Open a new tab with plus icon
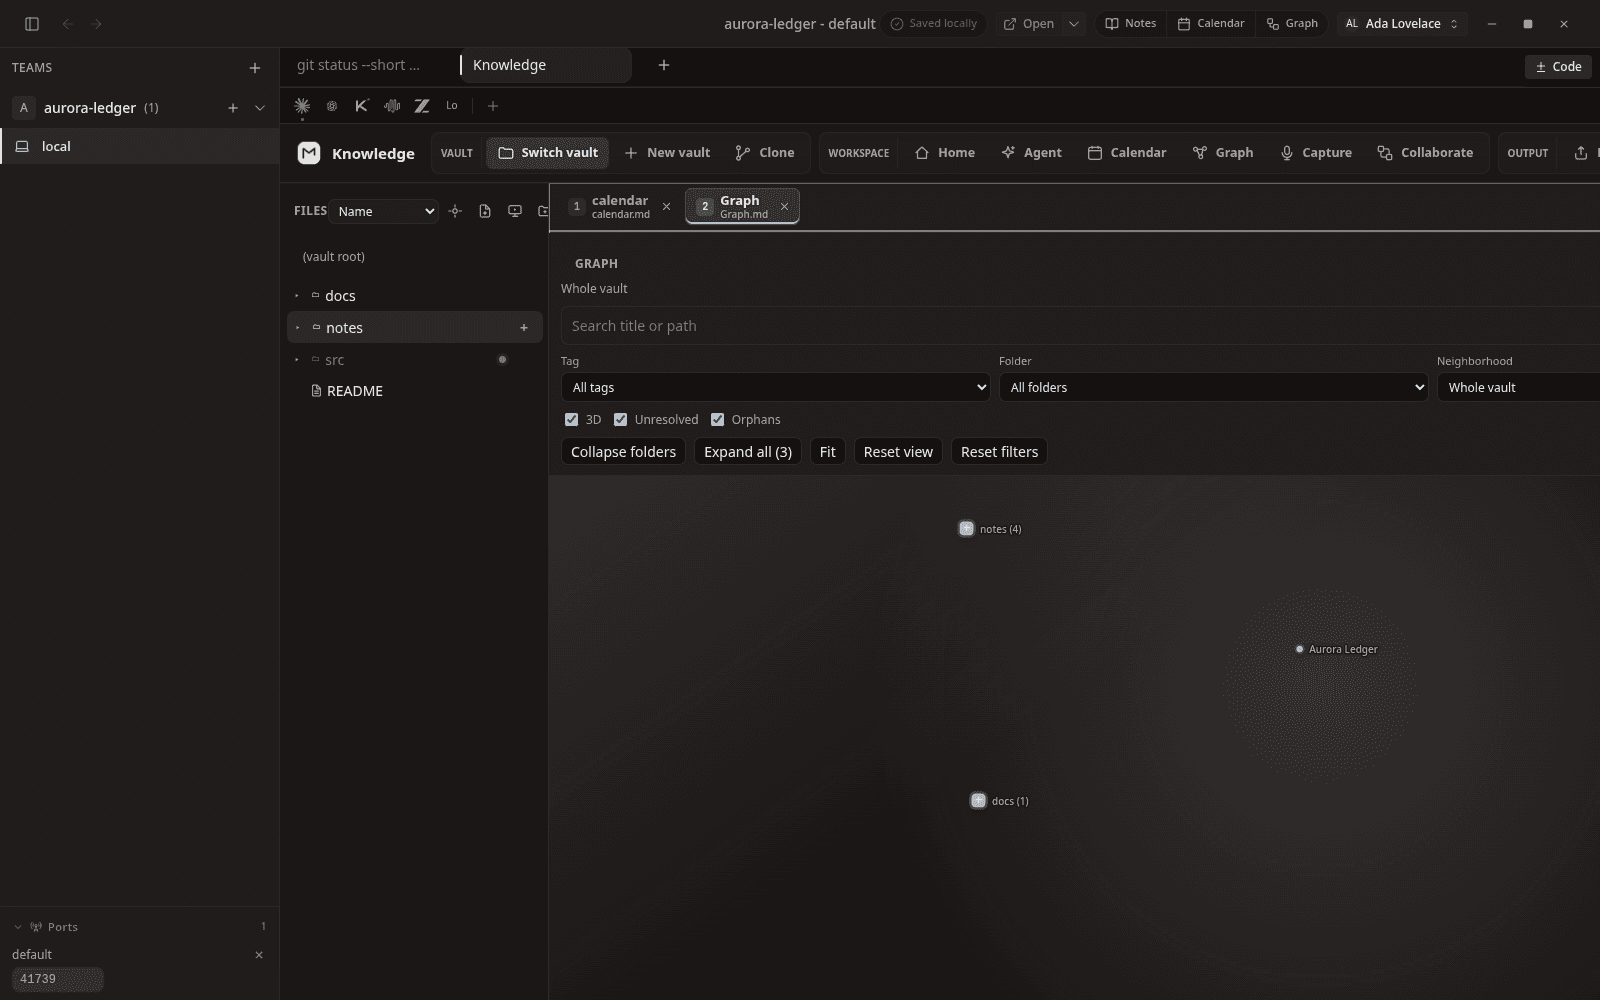Viewport: 1600px width, 1000px height. point(664,66)
